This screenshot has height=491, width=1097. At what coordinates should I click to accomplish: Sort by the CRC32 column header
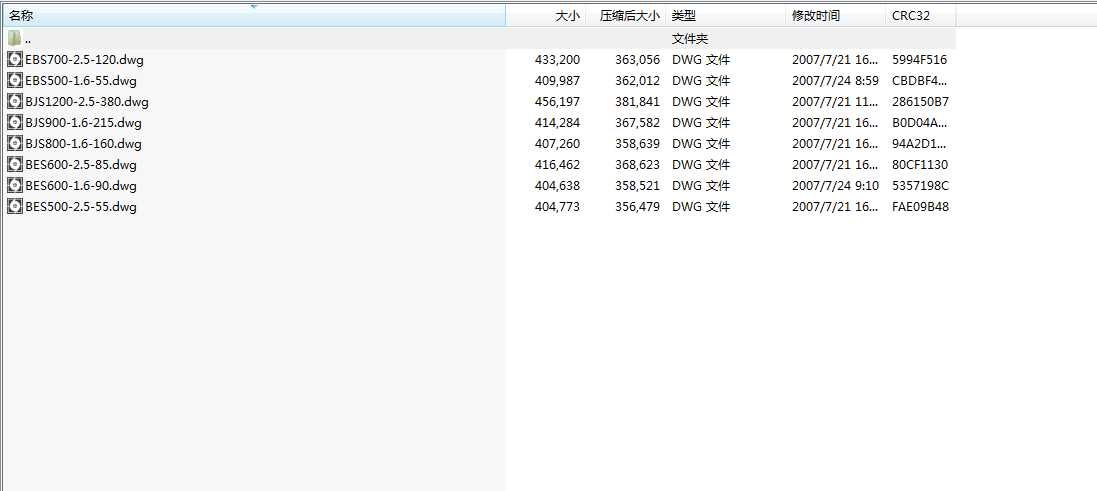point(921,15)
